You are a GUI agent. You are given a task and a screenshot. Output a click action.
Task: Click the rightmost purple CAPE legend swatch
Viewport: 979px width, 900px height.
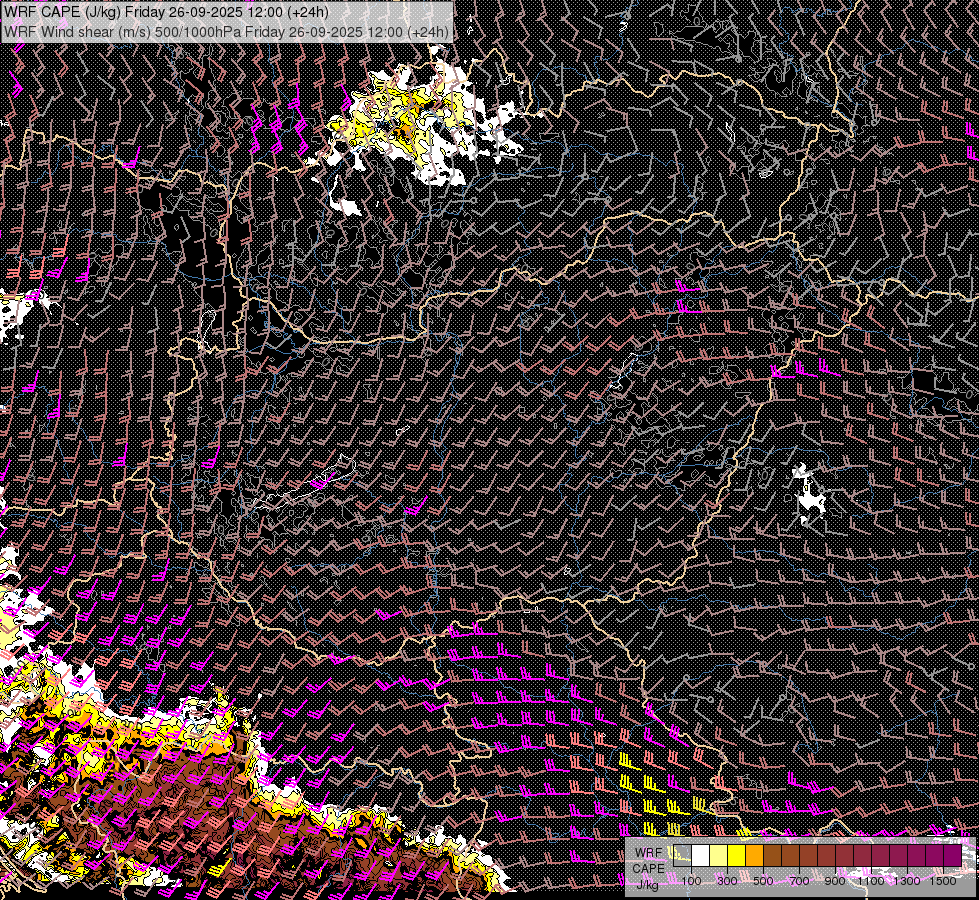(952, 855)
